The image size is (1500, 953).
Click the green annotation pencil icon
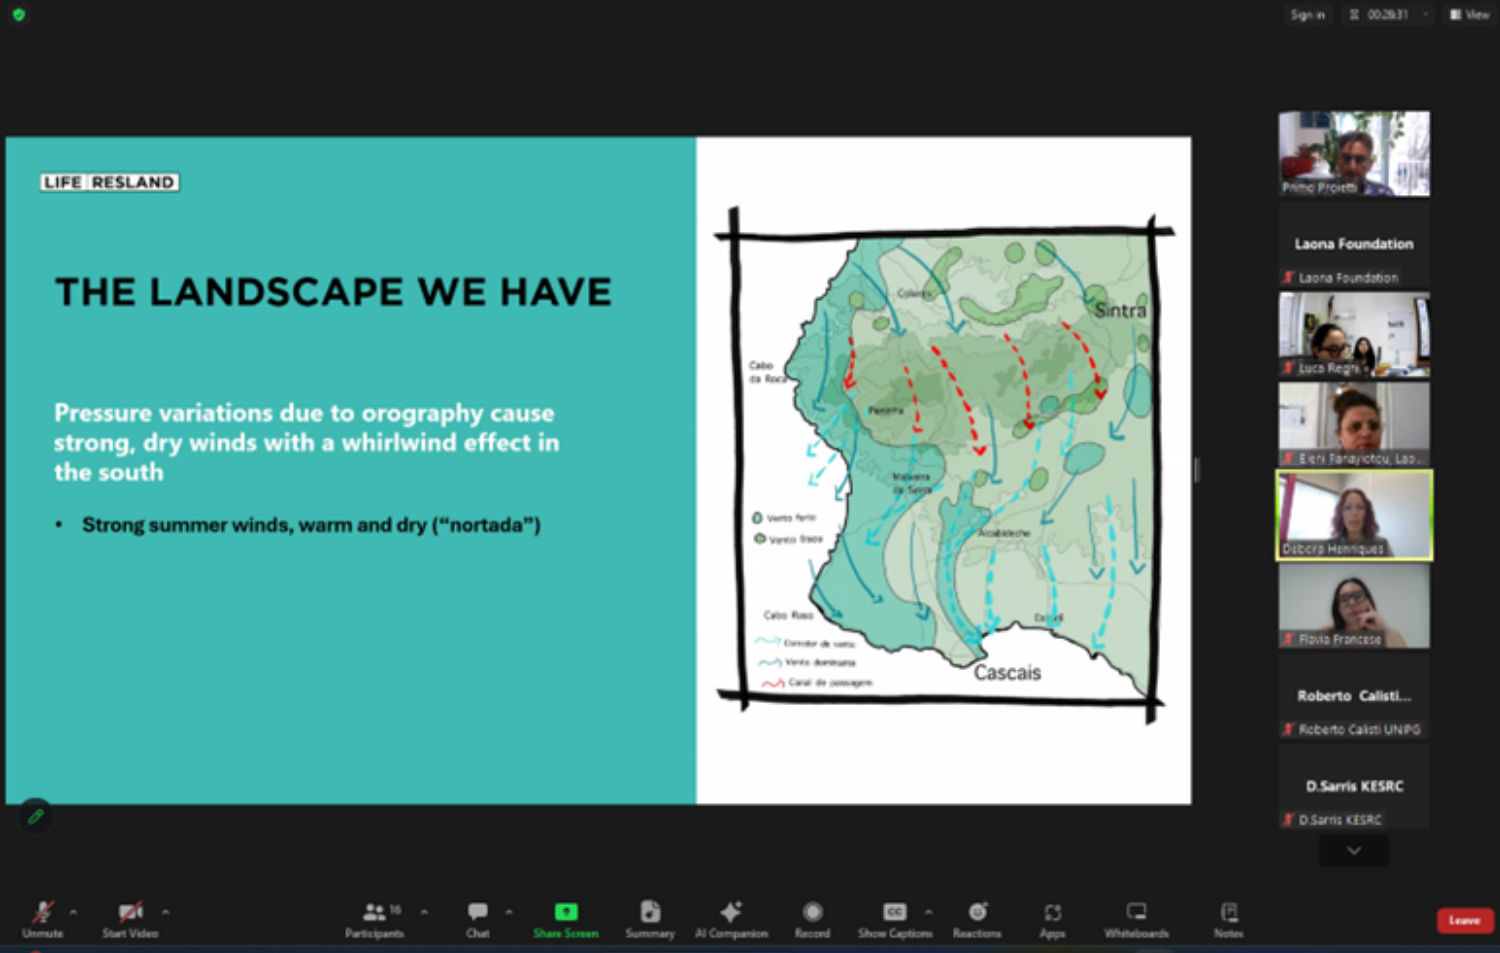click(36, 817)
